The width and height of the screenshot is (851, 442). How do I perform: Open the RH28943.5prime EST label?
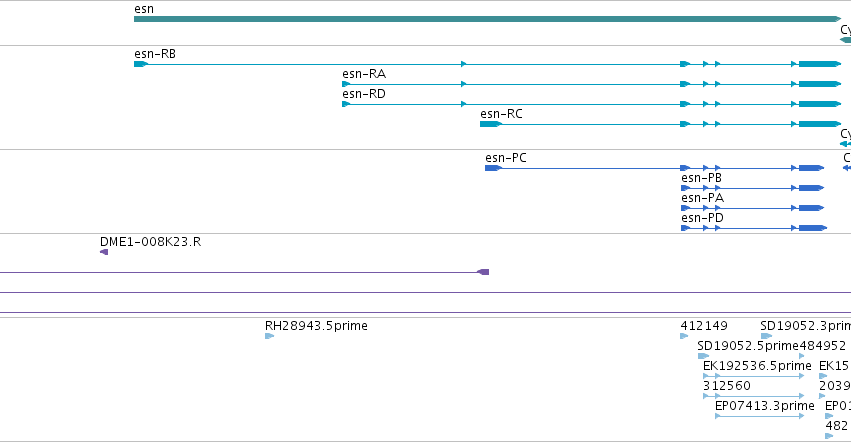[316, 326]
